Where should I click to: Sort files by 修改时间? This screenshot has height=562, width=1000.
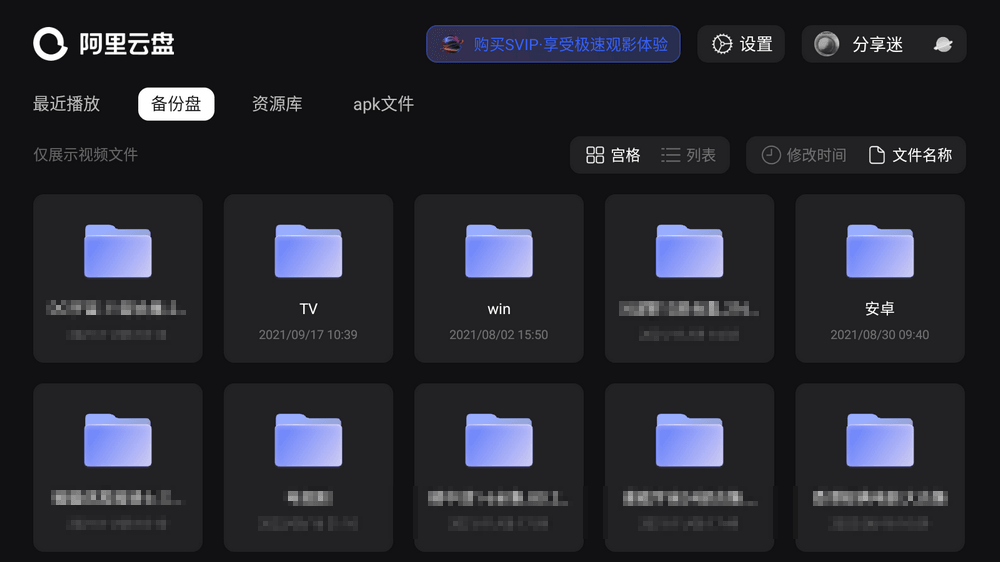click(x=804, y=155)
